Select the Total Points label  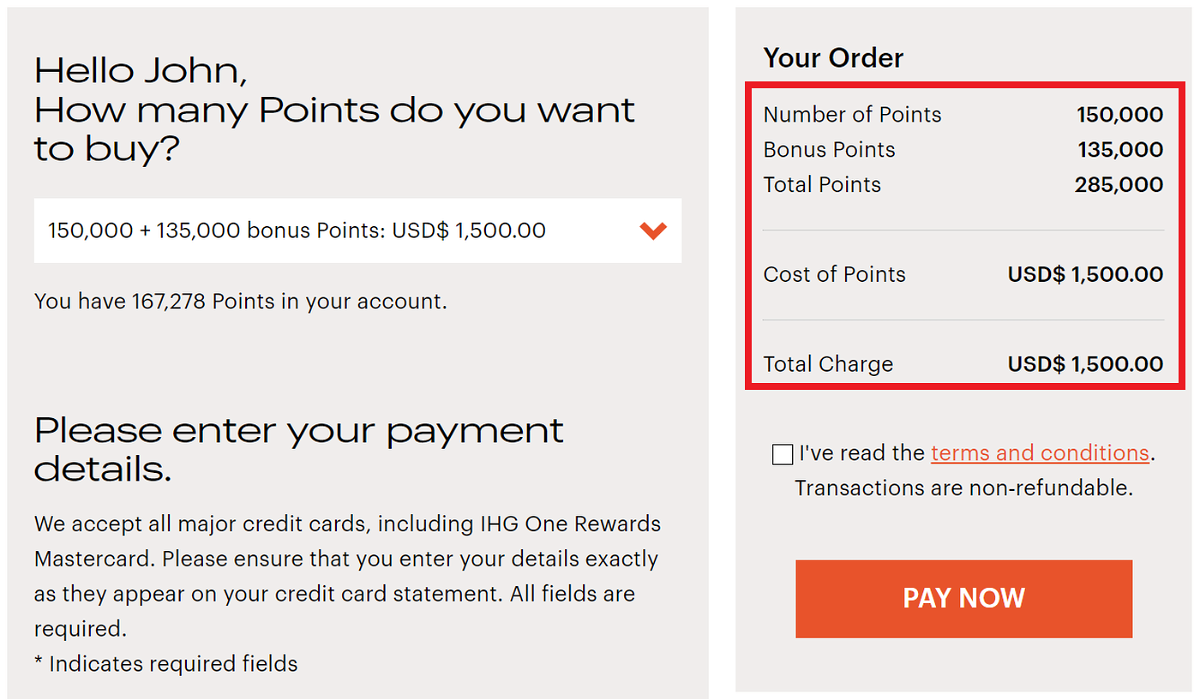[x=822, y=185]
